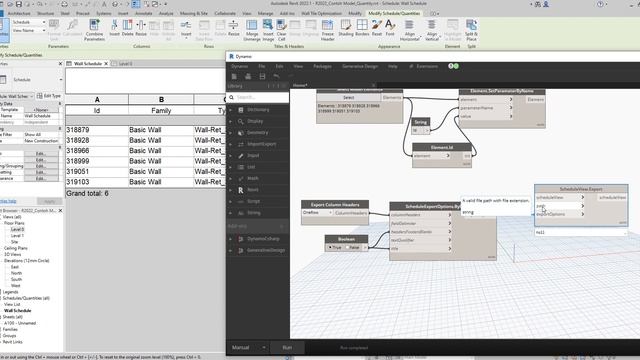Click the Columns Insert icon in Revit ribbon
The width and height of the screenshot is (640, 360).
click(114, 29)
